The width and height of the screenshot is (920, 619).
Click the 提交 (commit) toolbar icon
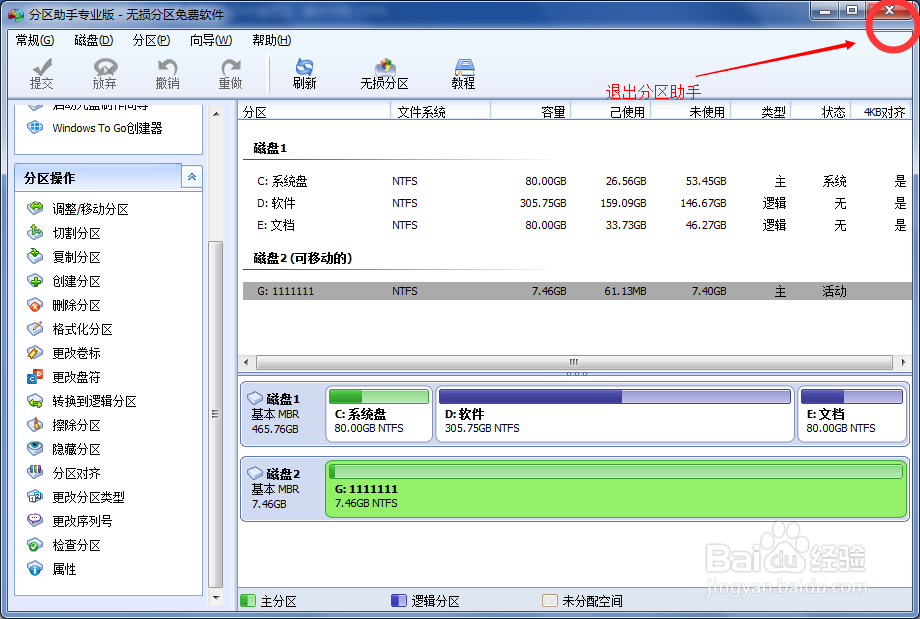point(42,73)
